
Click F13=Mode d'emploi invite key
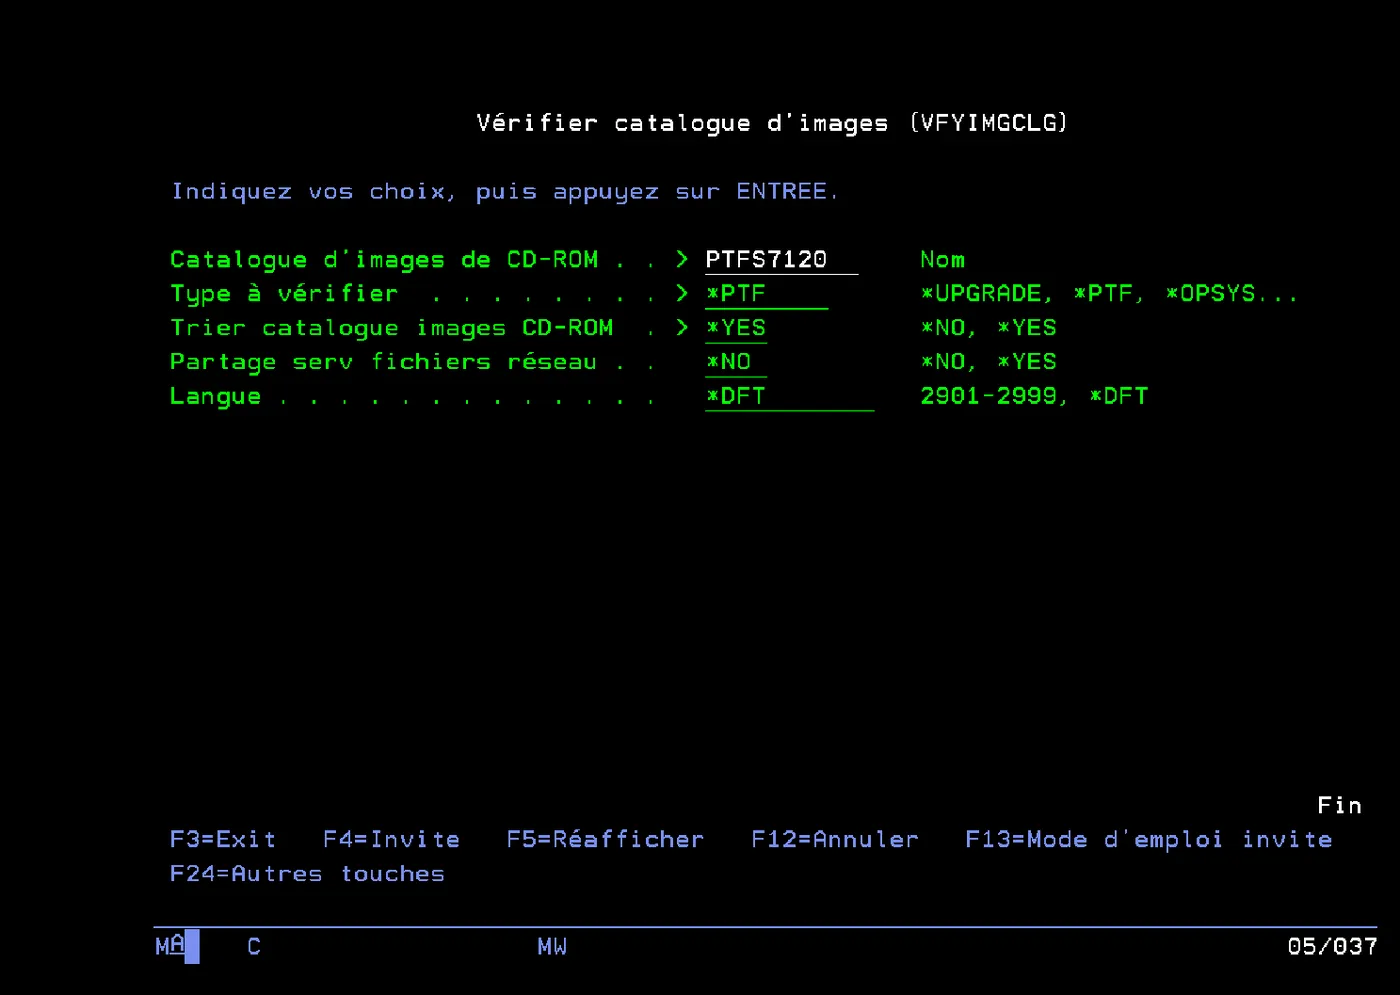coord(1148,840)
